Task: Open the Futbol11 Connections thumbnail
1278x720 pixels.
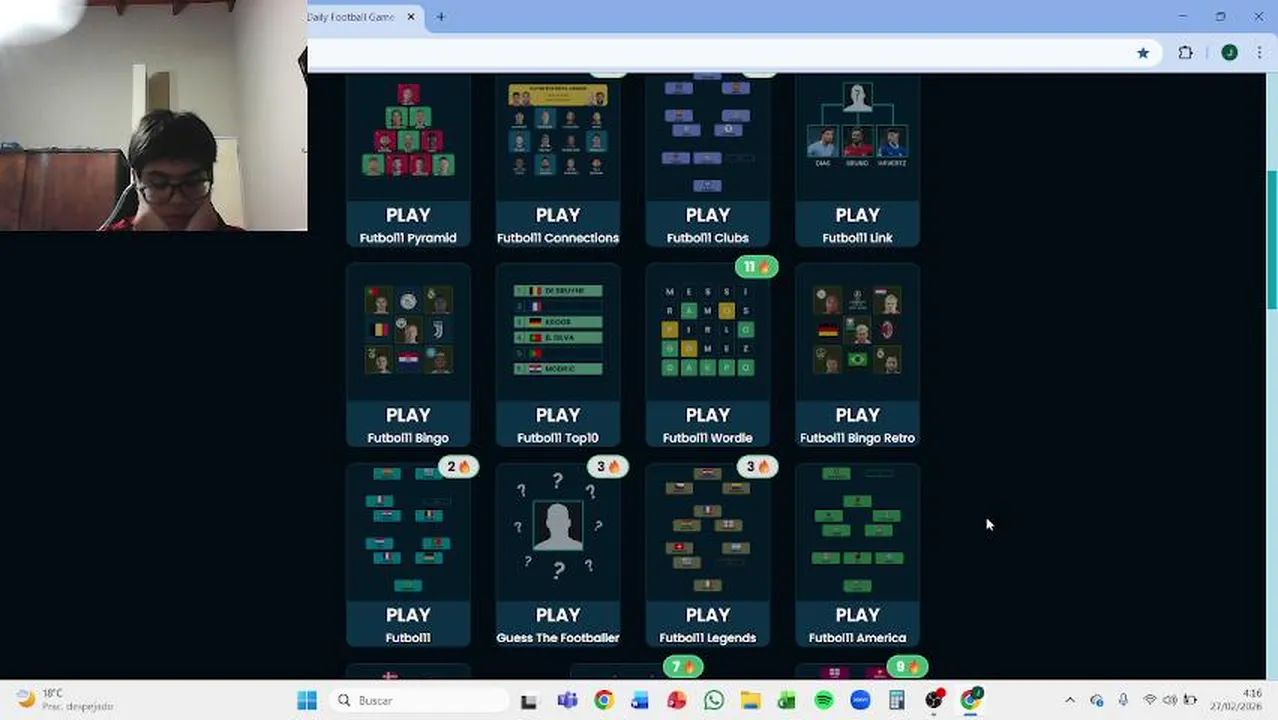Action: click(x=558, y=130)
